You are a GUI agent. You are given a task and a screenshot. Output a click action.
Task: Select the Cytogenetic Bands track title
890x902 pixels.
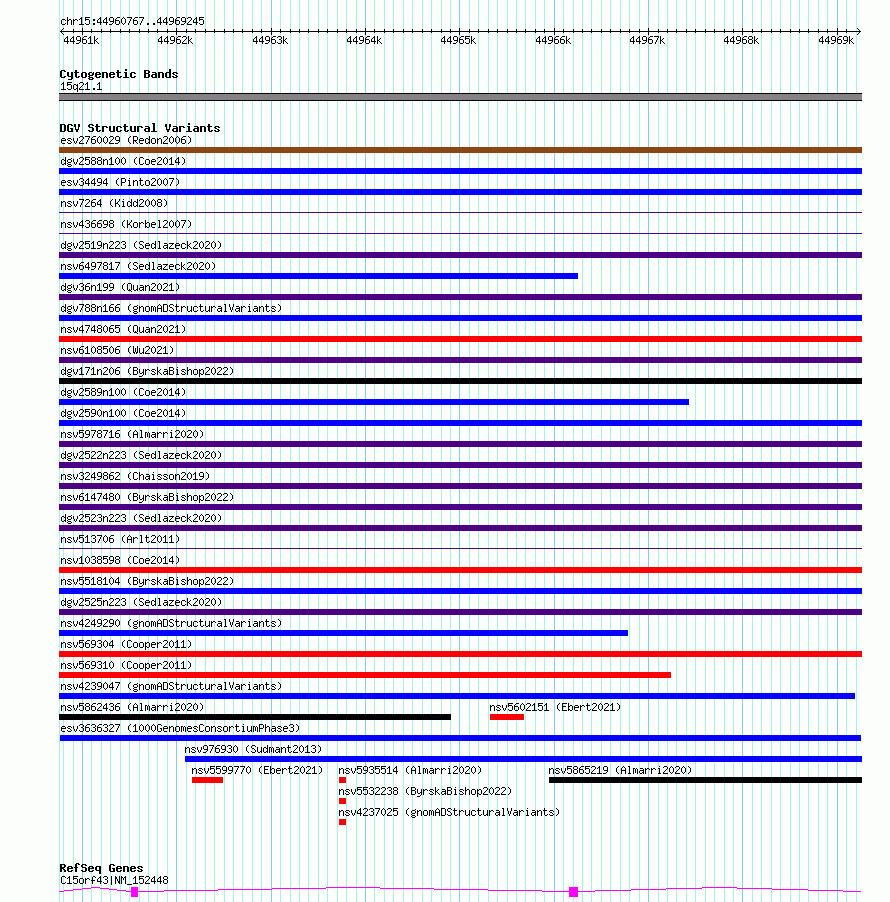pos(119,74)
